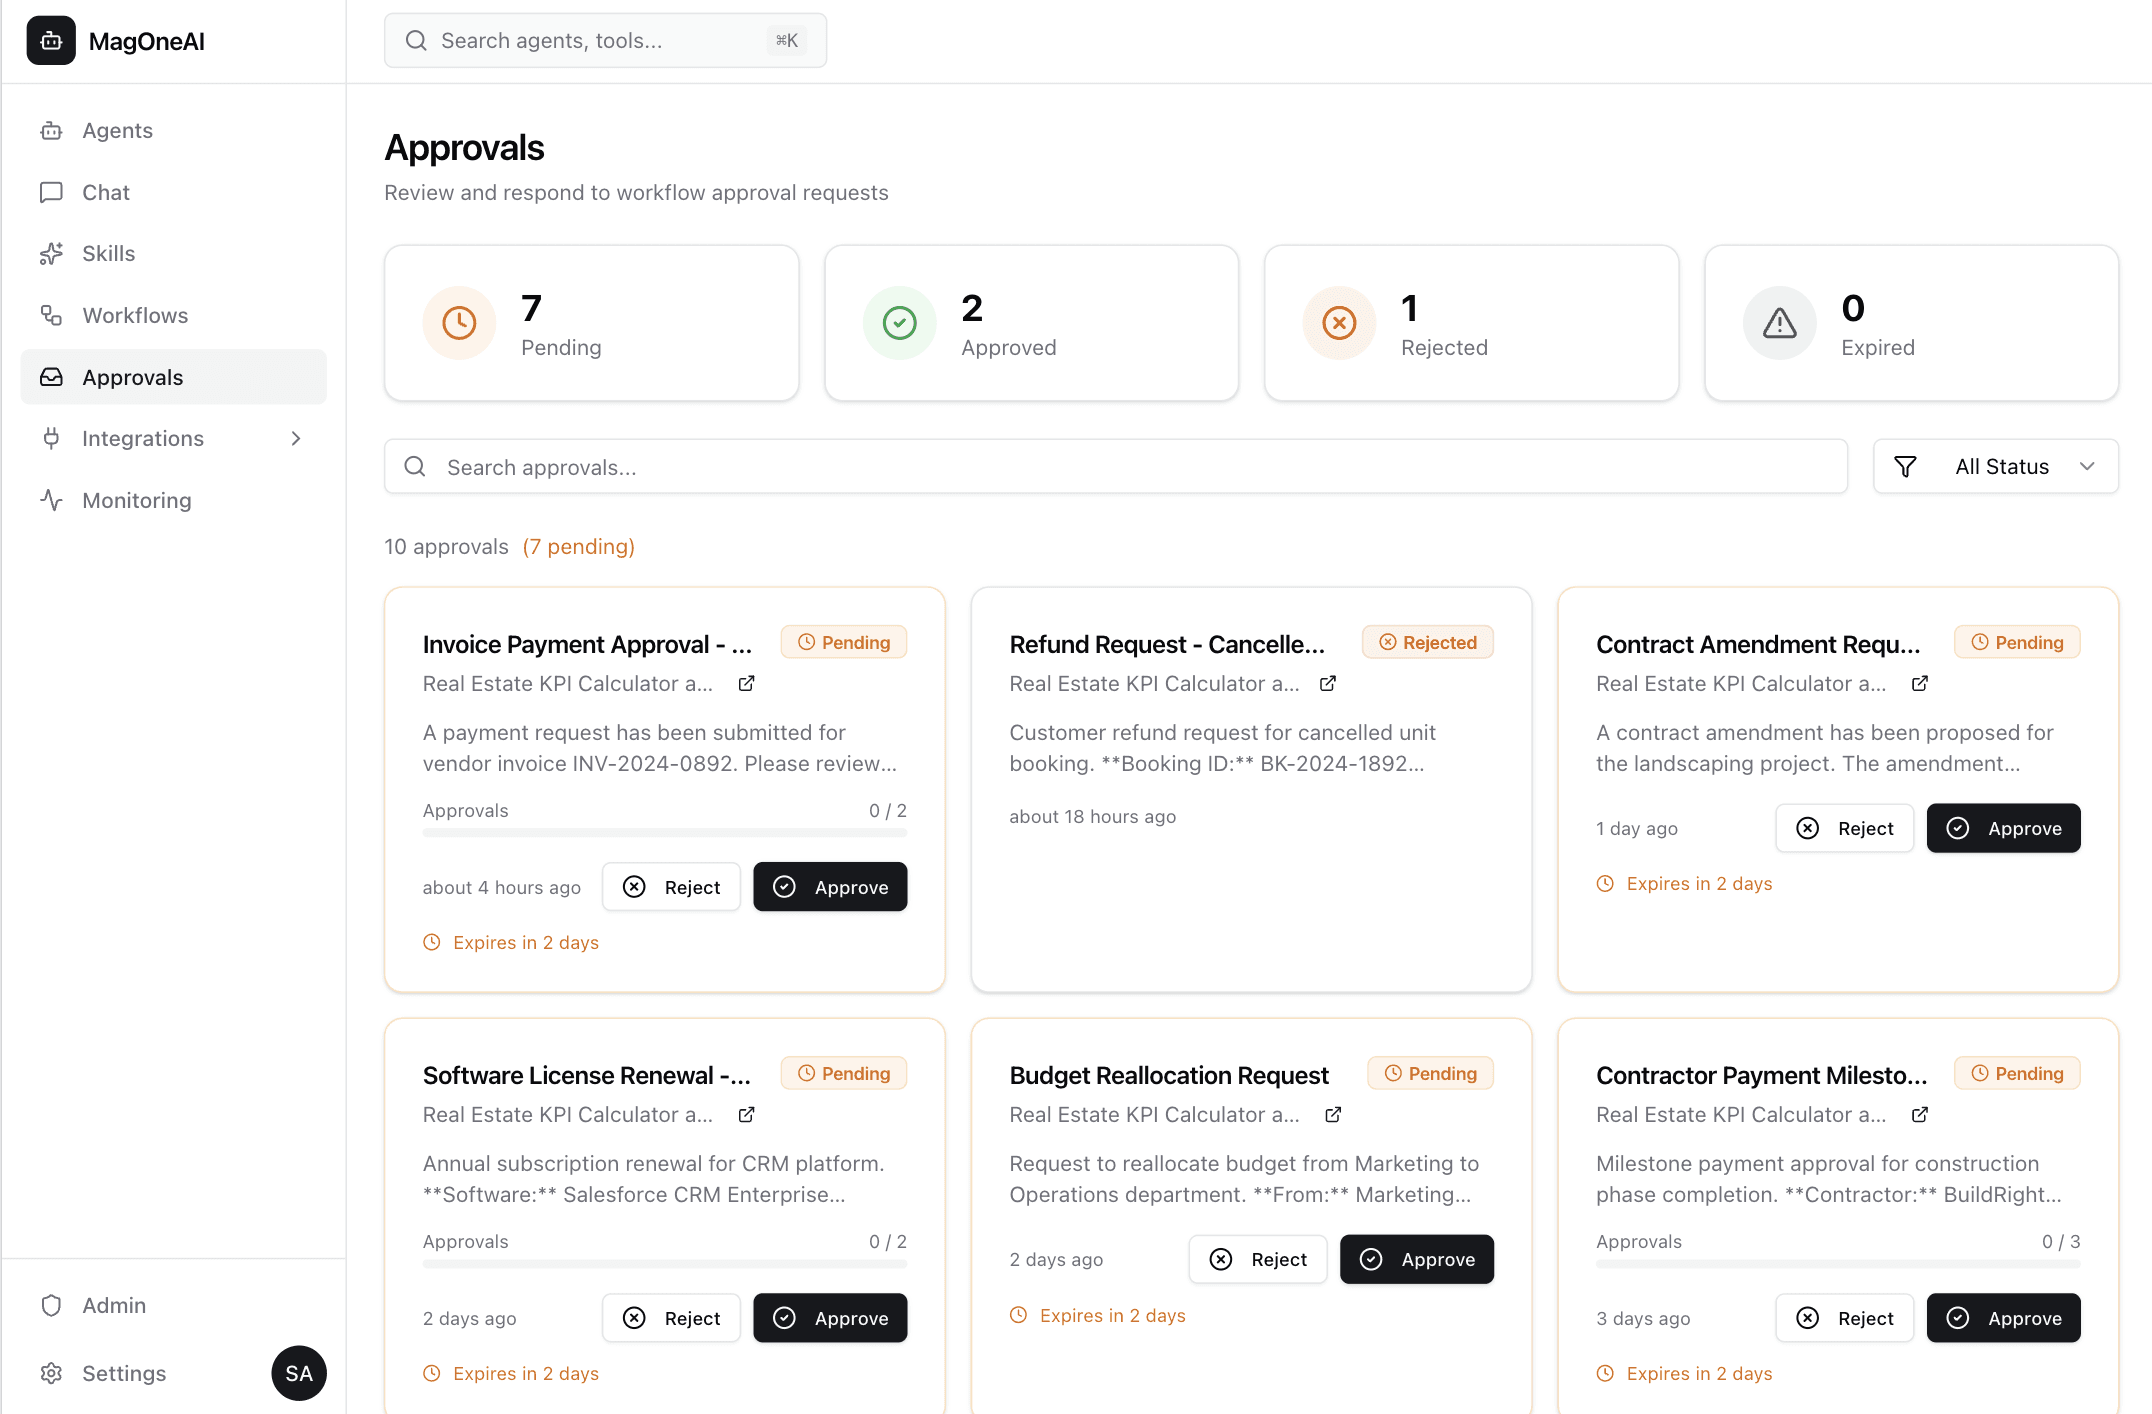Viewport: 2152px width, 1414px height.
Task: Open the Skills sidebar item
Action: pyautogui.click(x=108, y=254)
